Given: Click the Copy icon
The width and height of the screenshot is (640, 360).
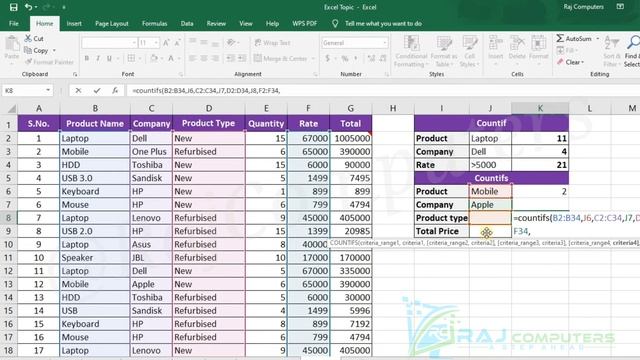Looking at the screenshot, I should point(28,50).
